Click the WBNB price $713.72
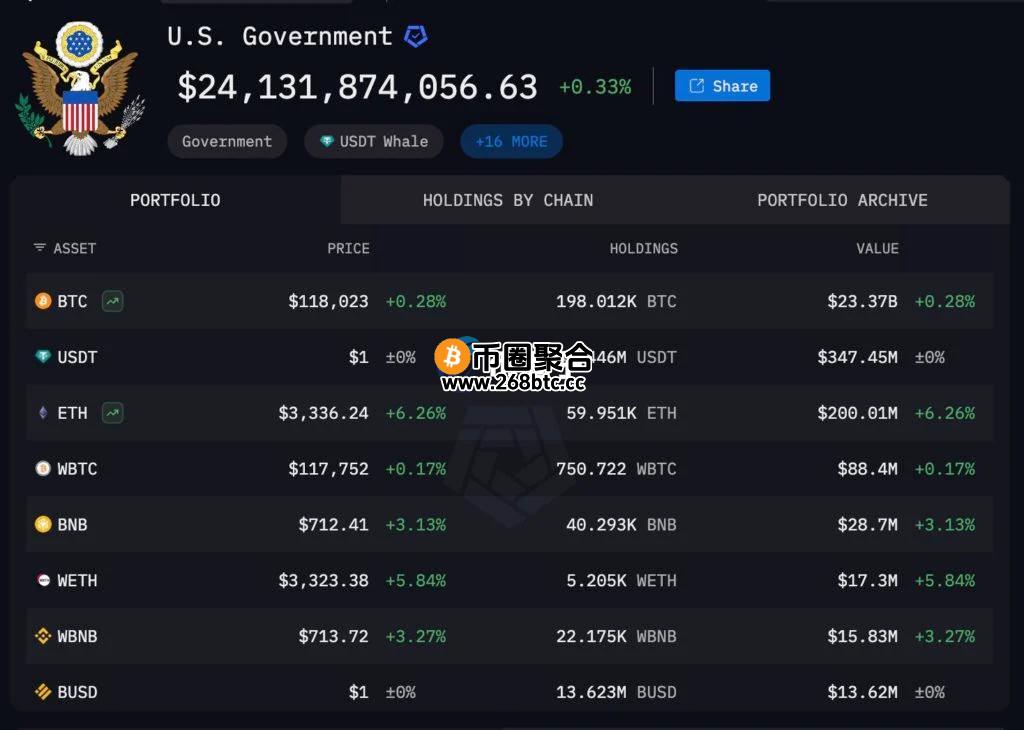This screenshot has width=1024, height=730. (x=333, y=636)
